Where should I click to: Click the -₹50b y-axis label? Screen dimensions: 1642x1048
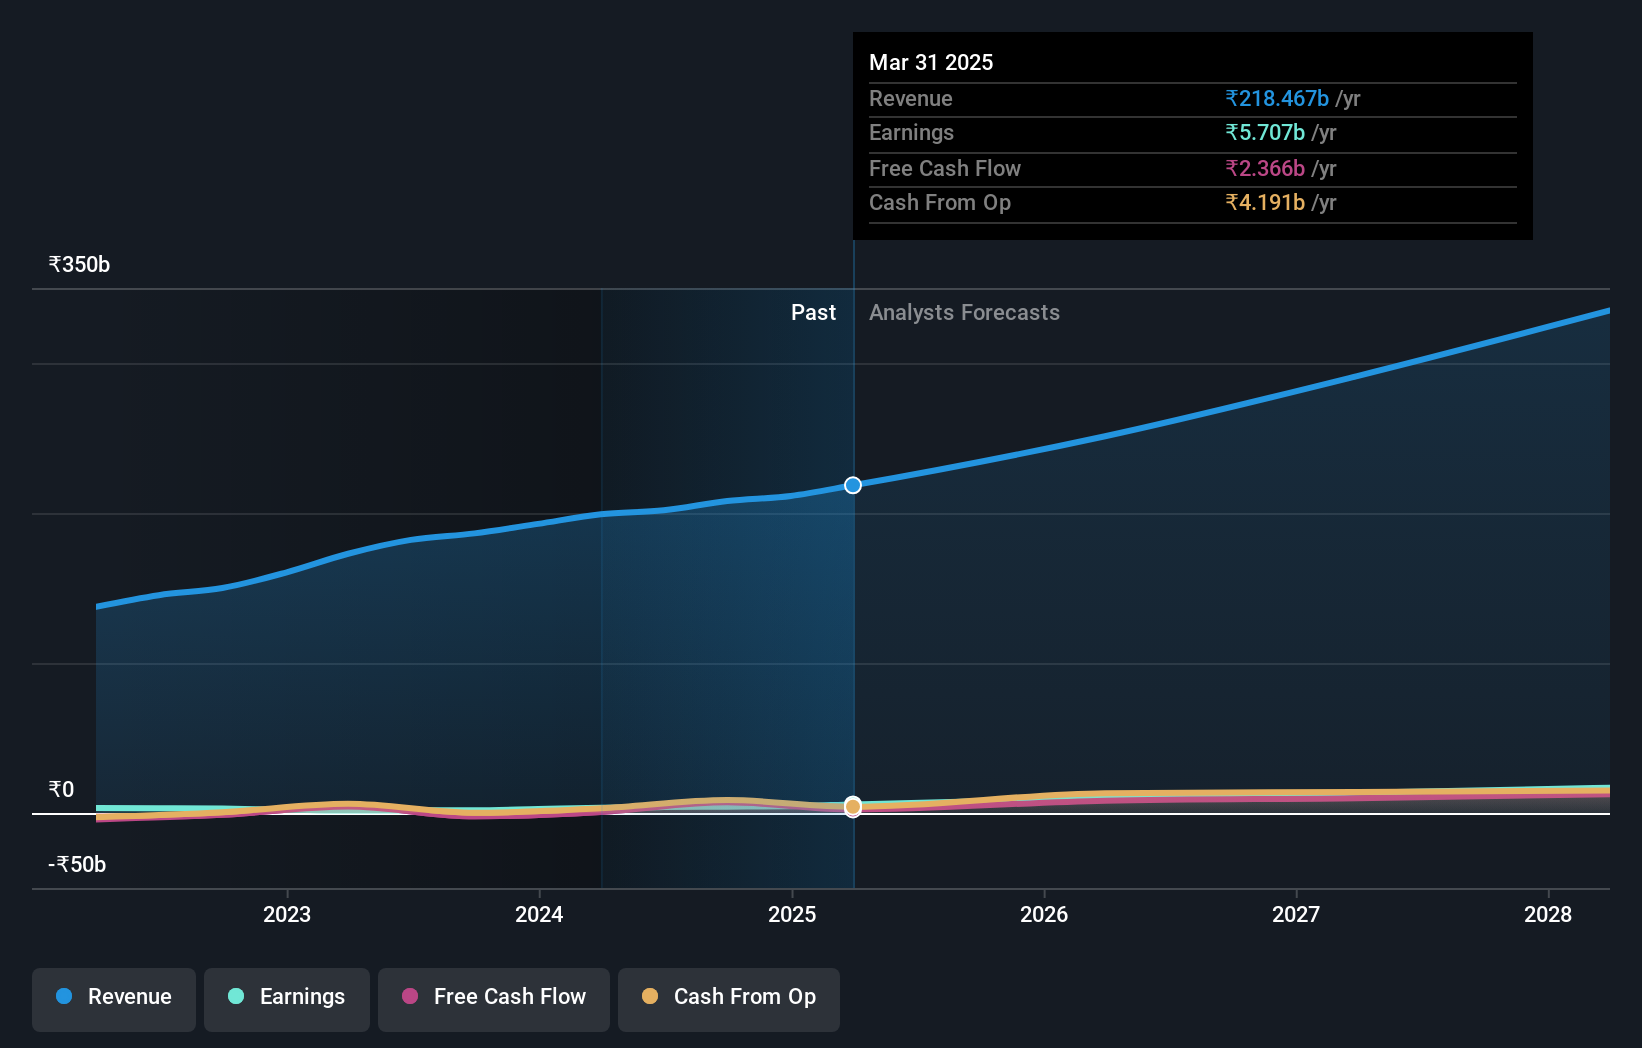tap(77, 864)
